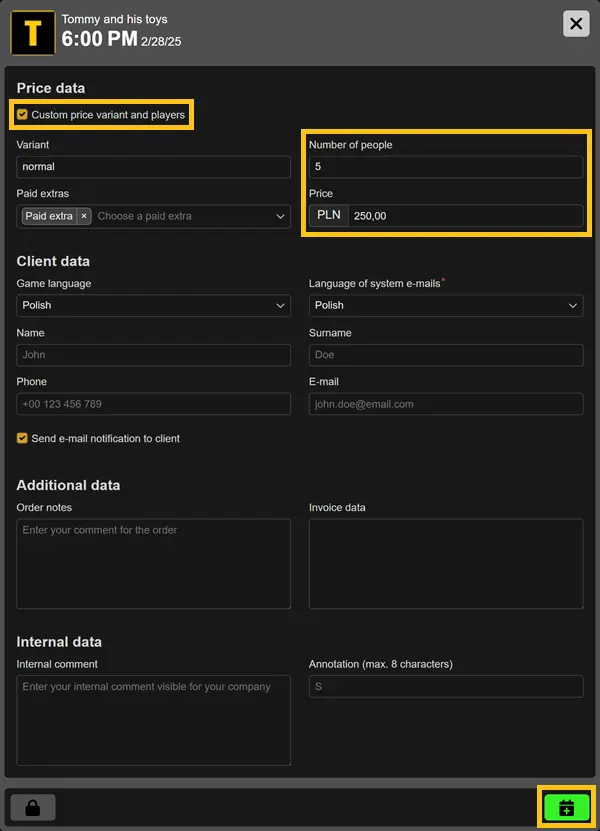Toggle Custom price variant and players checkbox

[23, 115]
